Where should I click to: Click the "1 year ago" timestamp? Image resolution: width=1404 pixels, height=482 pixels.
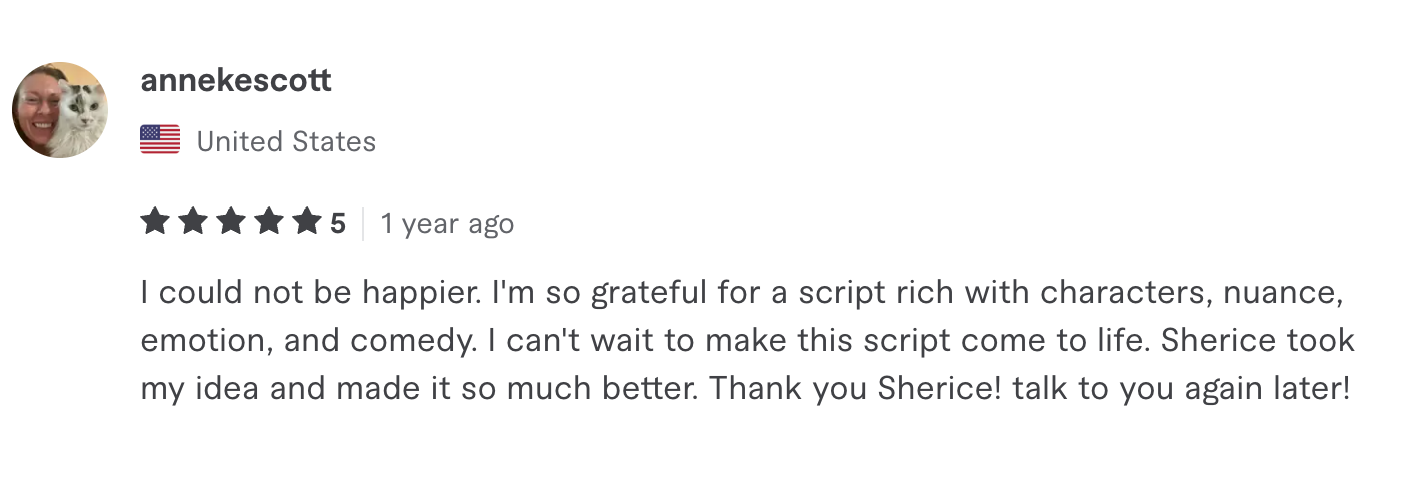447,223
